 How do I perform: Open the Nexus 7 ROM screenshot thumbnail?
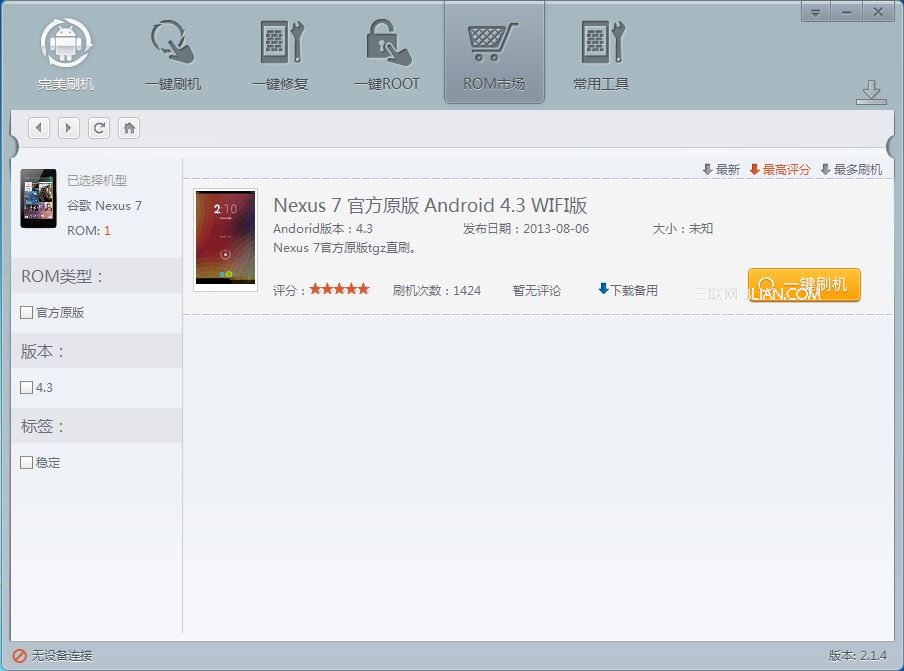(x=225, y=240)
